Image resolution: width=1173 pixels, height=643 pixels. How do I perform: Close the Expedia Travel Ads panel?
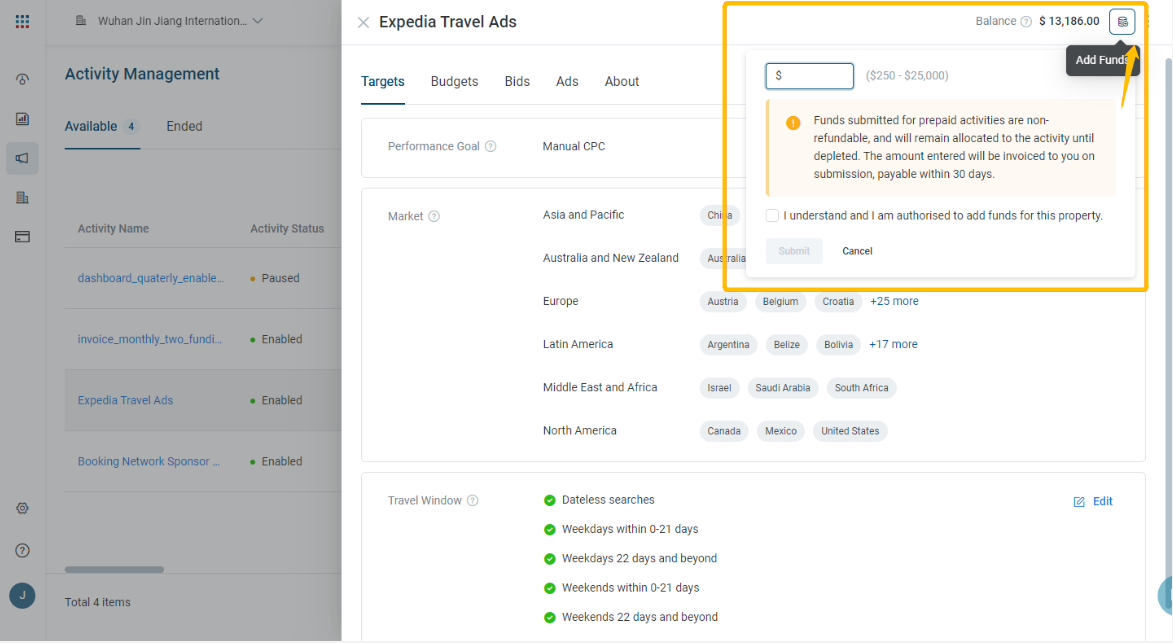[x=364, y=22]
